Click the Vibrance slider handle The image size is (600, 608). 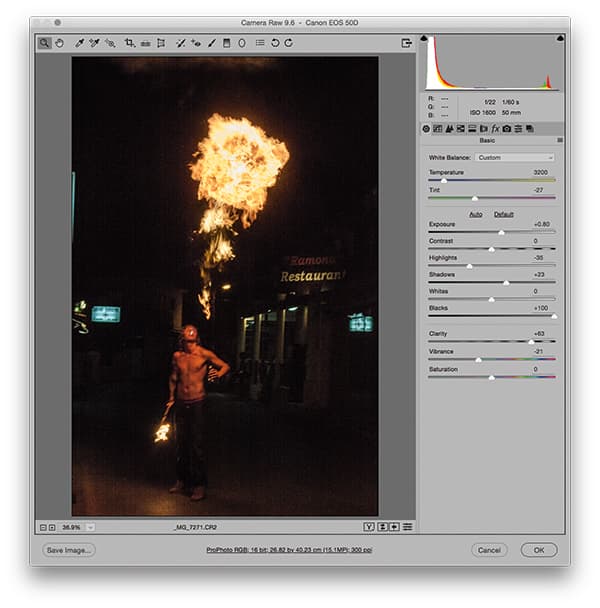click(479, 360)
